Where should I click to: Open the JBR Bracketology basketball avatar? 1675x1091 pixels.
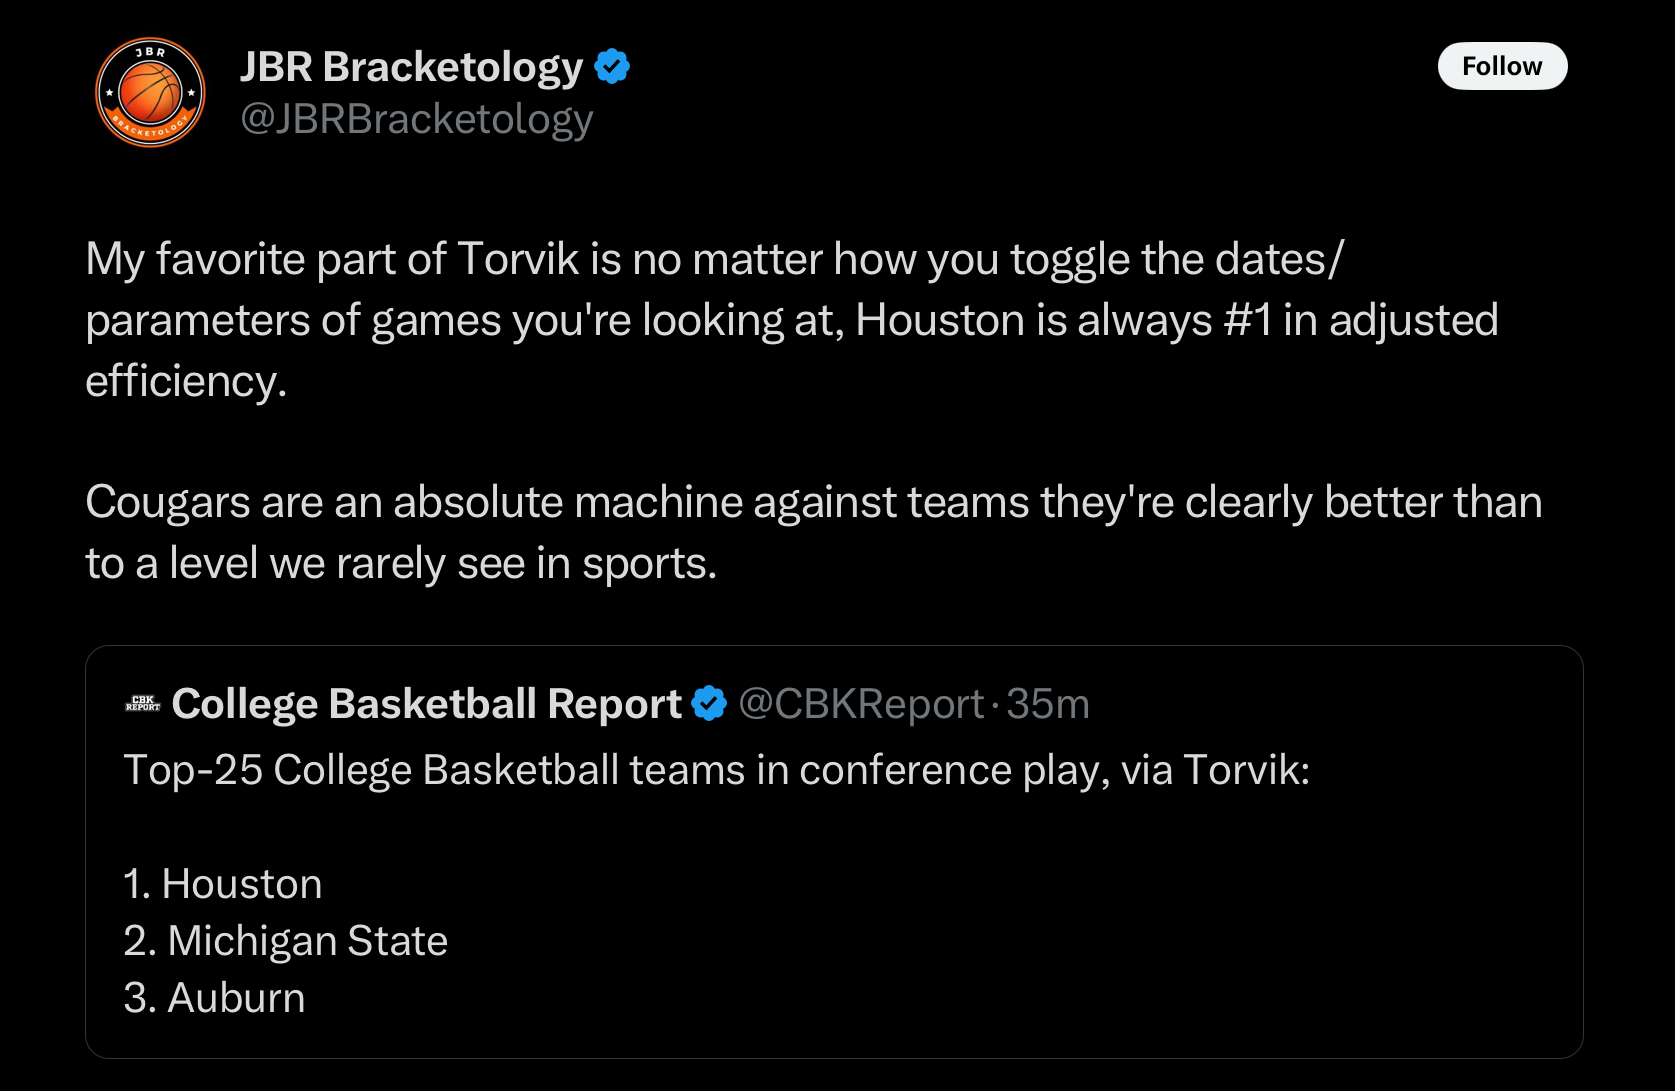151,92
